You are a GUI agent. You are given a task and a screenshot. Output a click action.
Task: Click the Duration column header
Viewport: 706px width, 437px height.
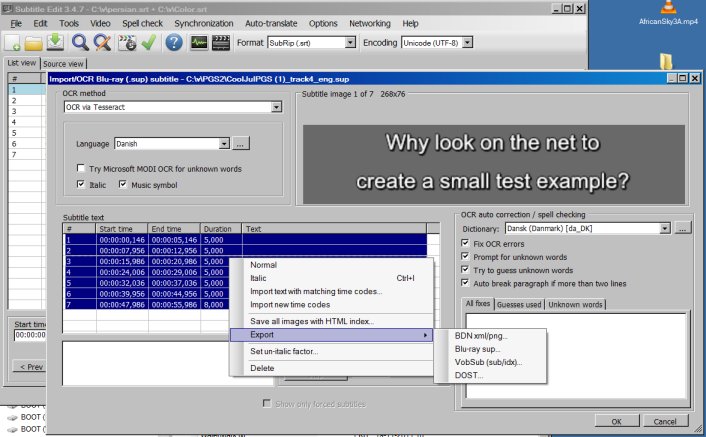pyautogui.click(x=221, y=229)
